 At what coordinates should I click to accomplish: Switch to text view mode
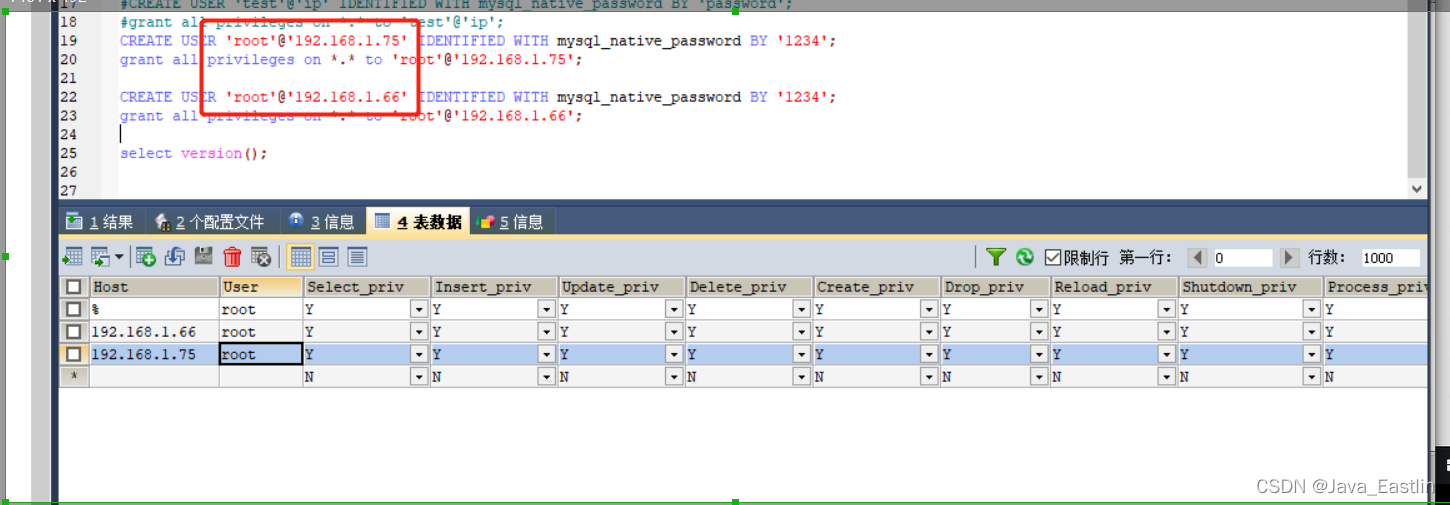click(357, 257)
